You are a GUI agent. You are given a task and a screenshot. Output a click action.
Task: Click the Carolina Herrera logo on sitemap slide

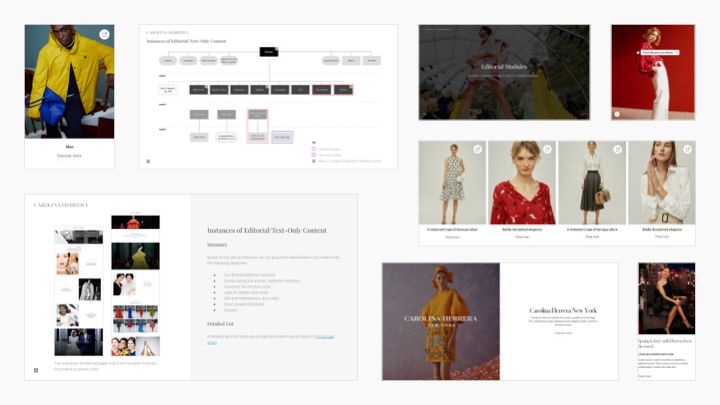pos(167,33)
